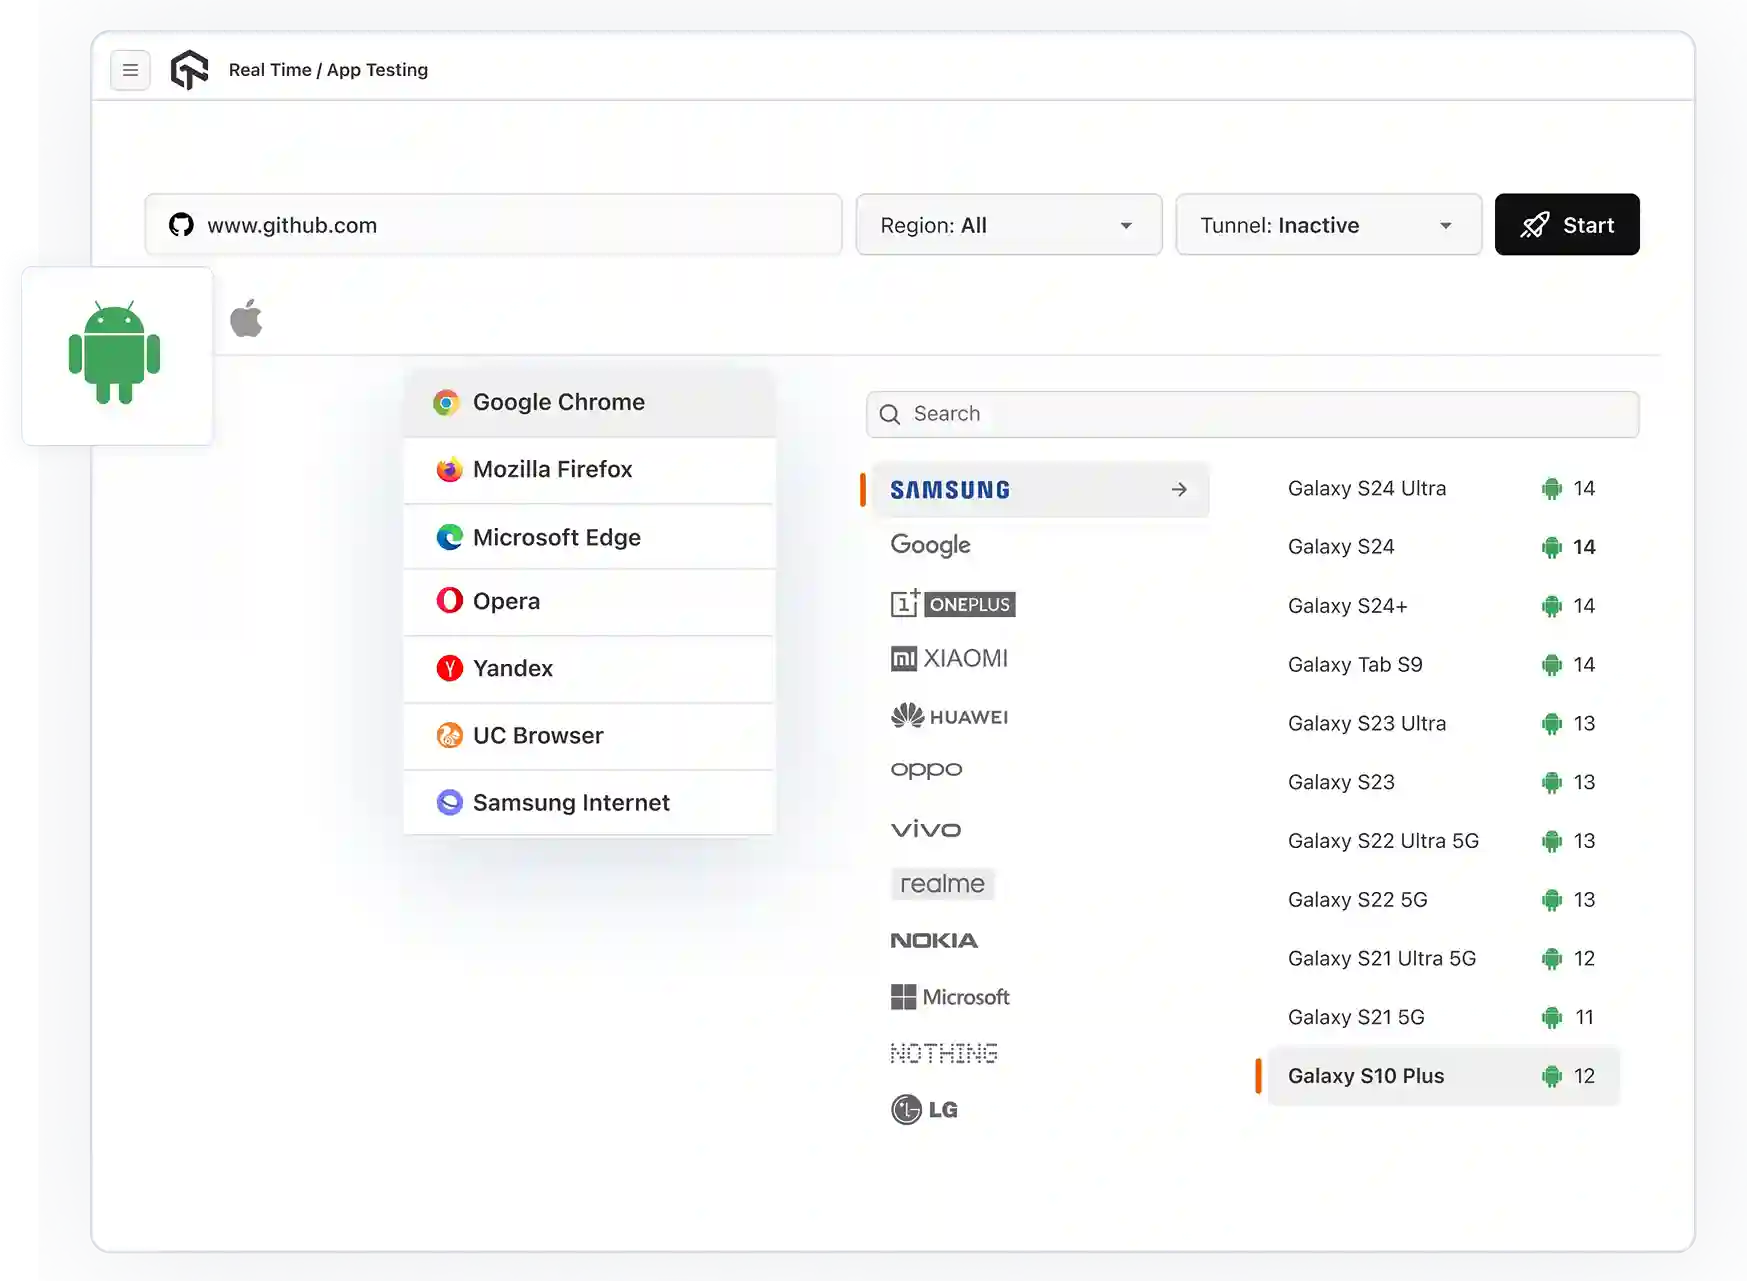Expand the Samsung brand arrow

click(x=1179, y=490)
